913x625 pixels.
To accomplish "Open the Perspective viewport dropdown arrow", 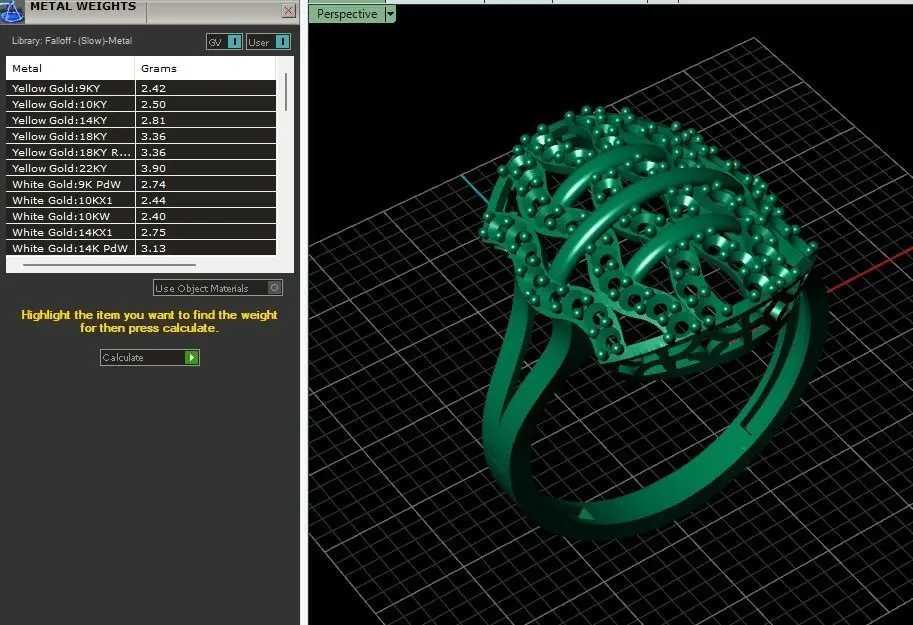I will (390, 14).
